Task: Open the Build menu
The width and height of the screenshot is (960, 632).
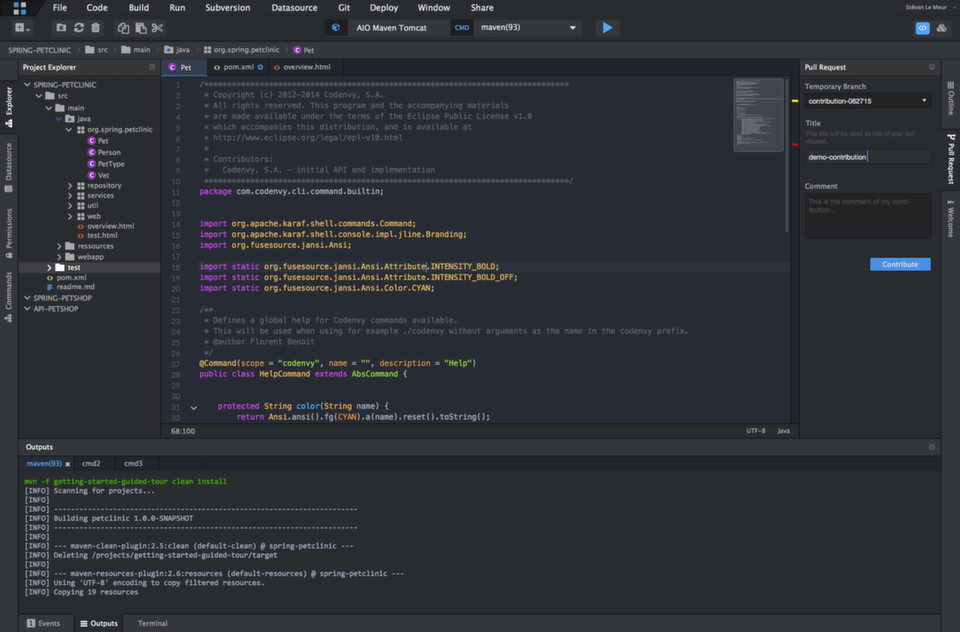Action: point(138,8)
